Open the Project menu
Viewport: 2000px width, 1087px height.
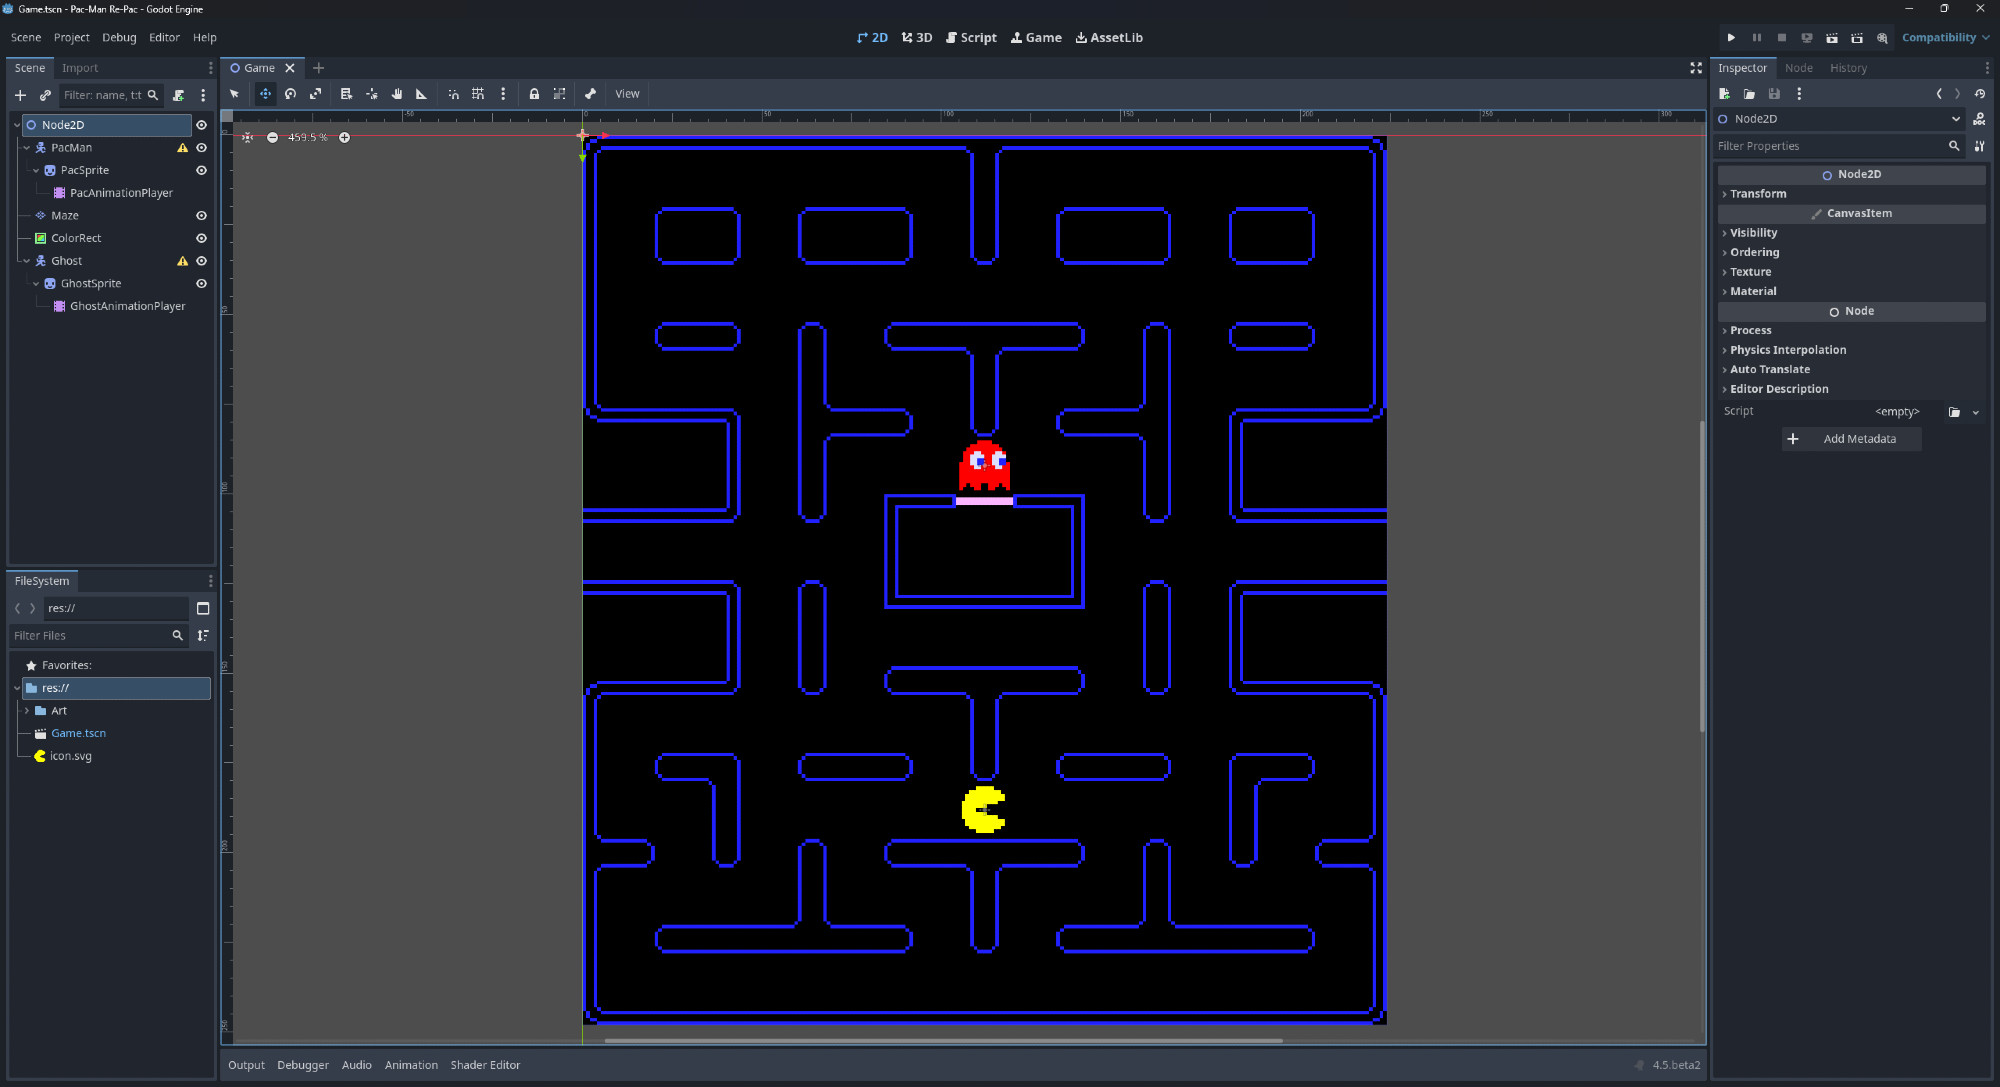(x=72, y=38)
